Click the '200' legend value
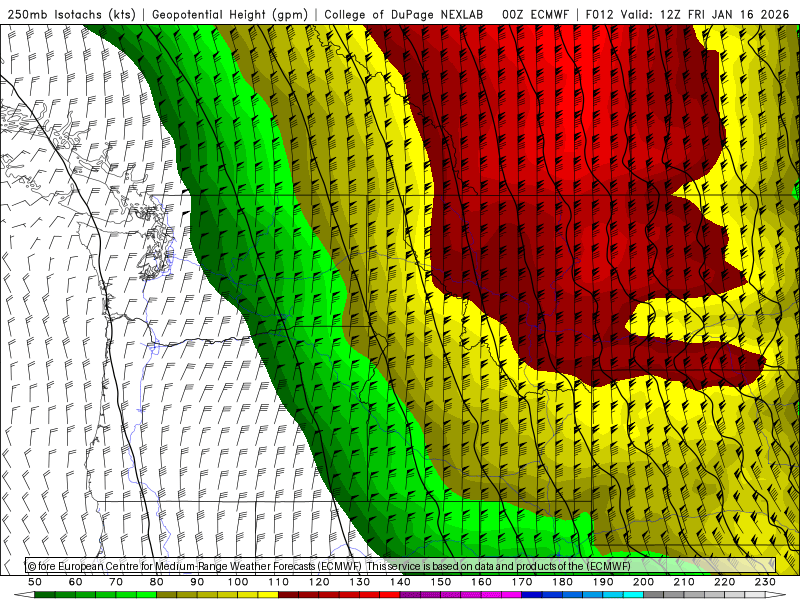 click(x=643, y=582)
